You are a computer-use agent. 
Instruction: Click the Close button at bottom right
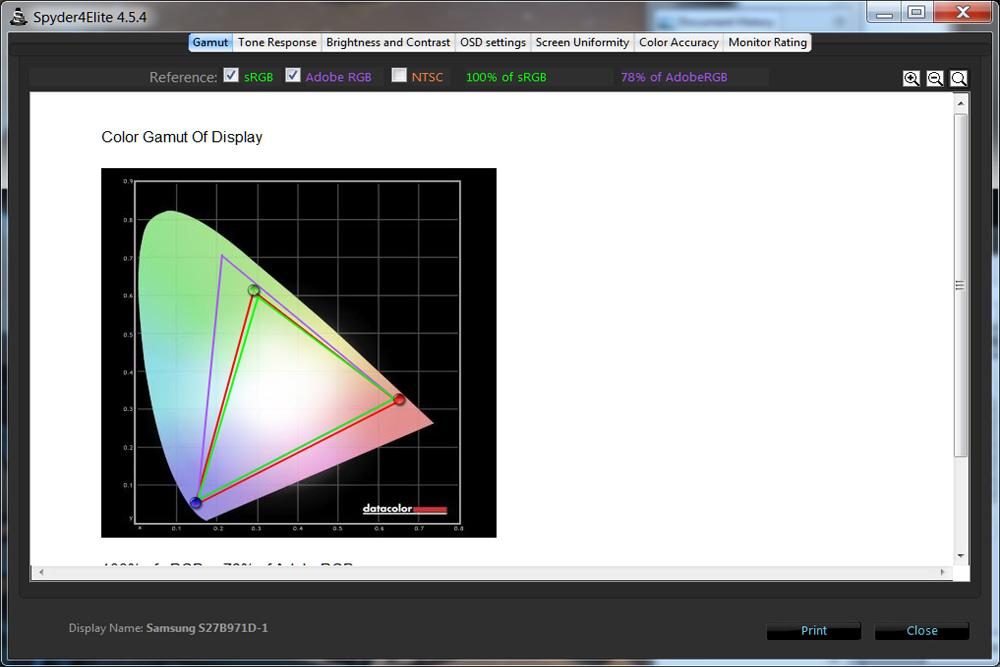922,631
